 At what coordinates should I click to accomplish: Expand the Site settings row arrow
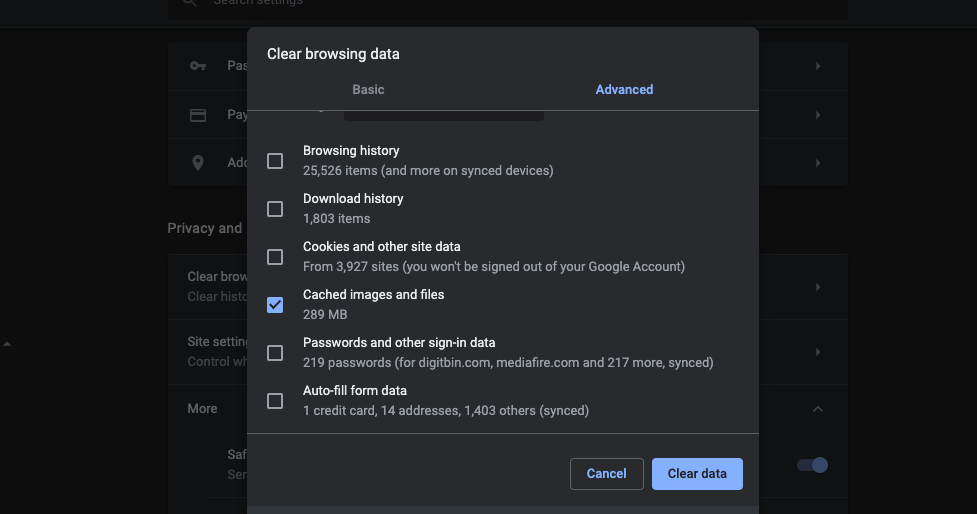817,352
